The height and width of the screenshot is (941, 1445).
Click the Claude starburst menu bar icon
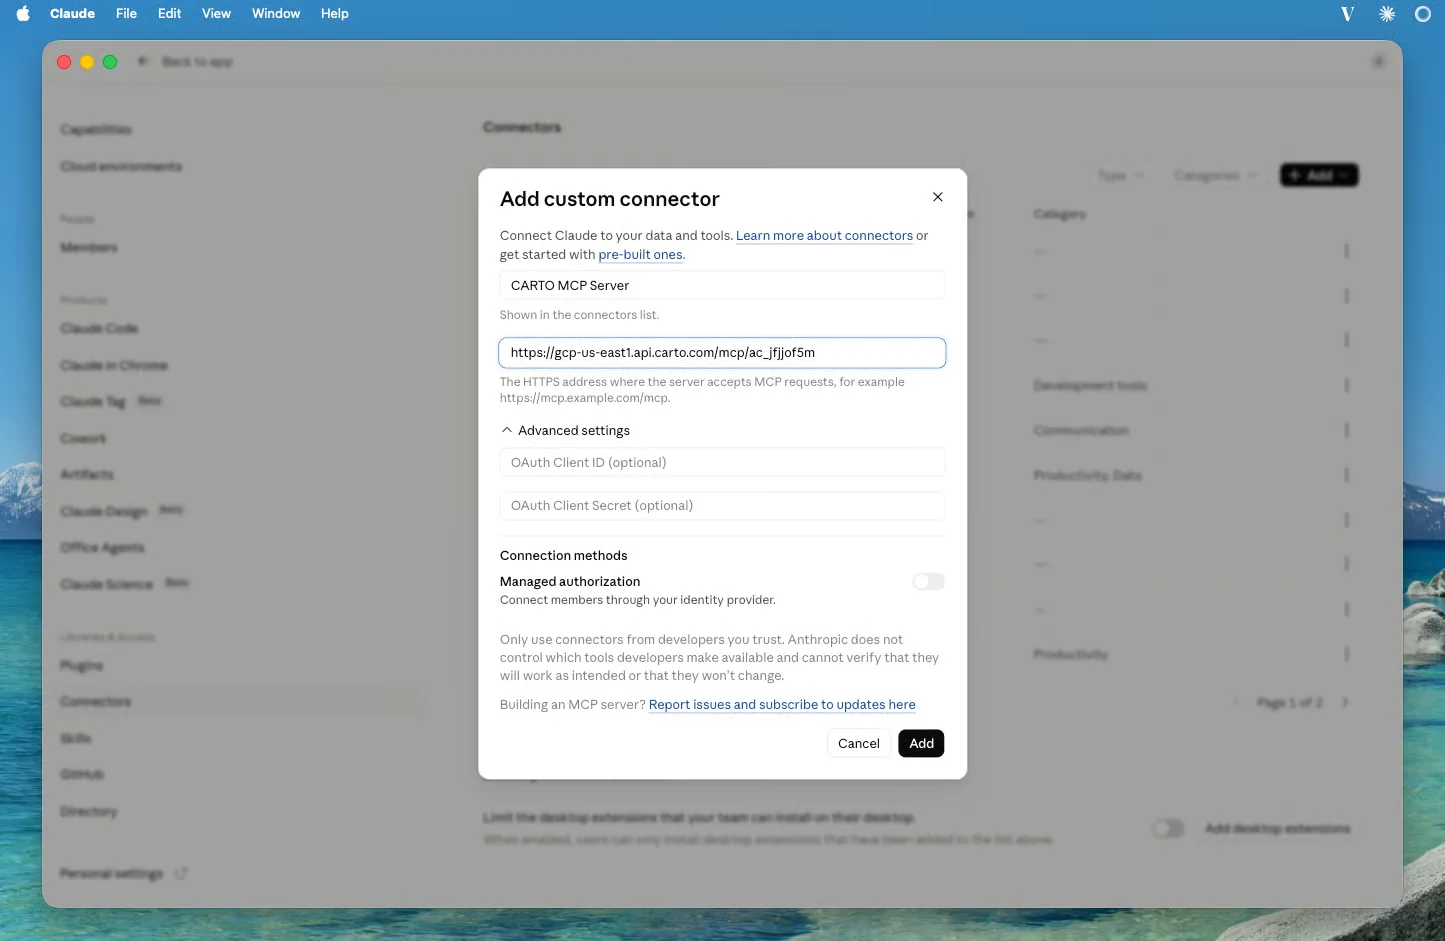[1386, 14]
